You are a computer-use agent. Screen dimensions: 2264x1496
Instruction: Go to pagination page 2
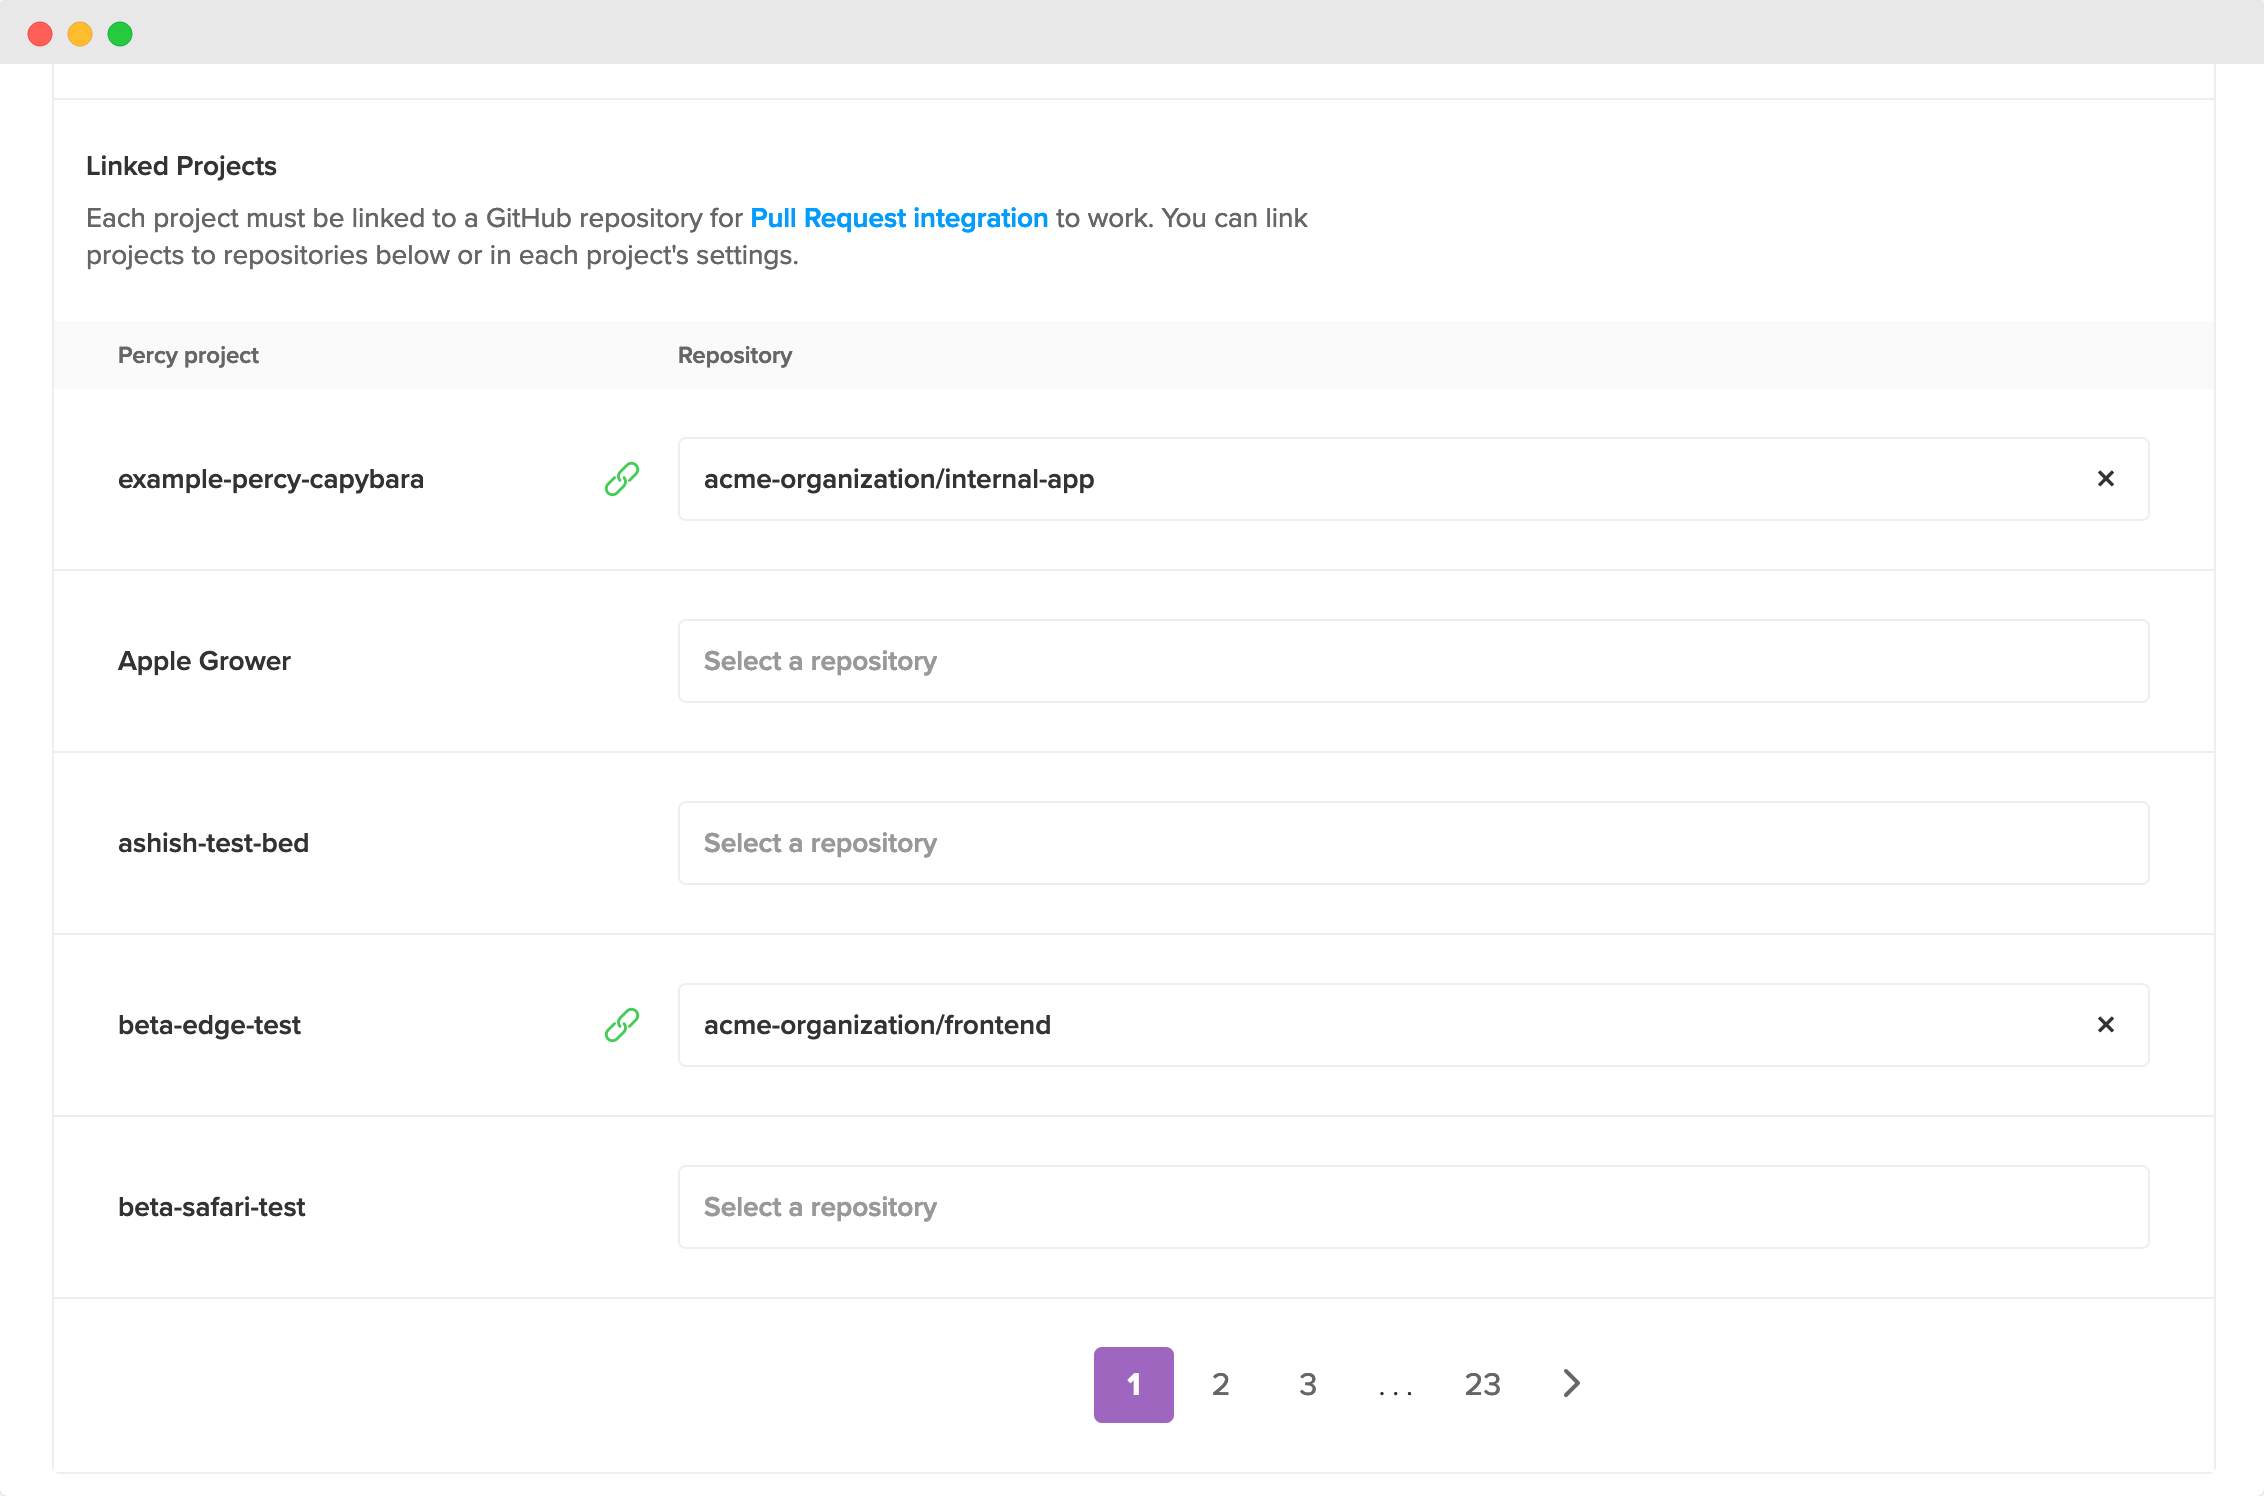(x=1220, y=1384)
